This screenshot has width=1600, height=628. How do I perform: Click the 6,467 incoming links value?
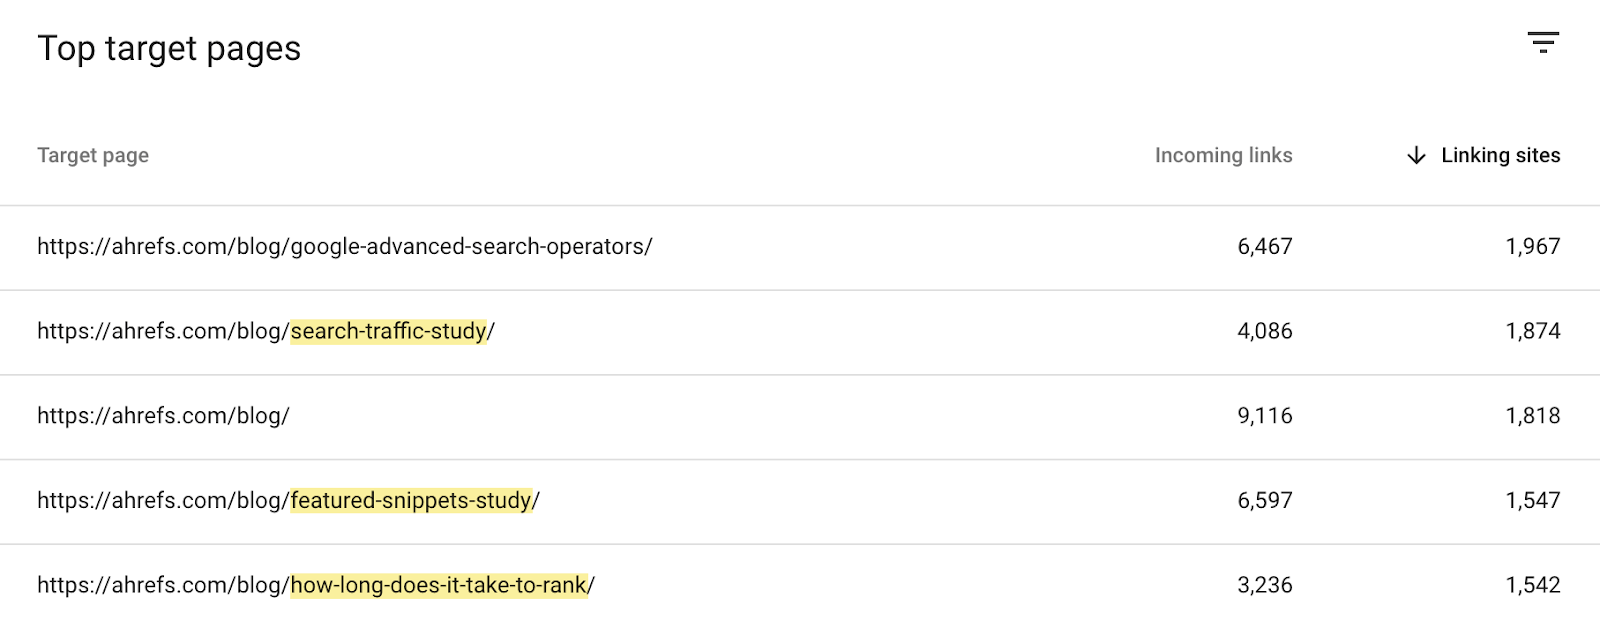pos(1264,247)
